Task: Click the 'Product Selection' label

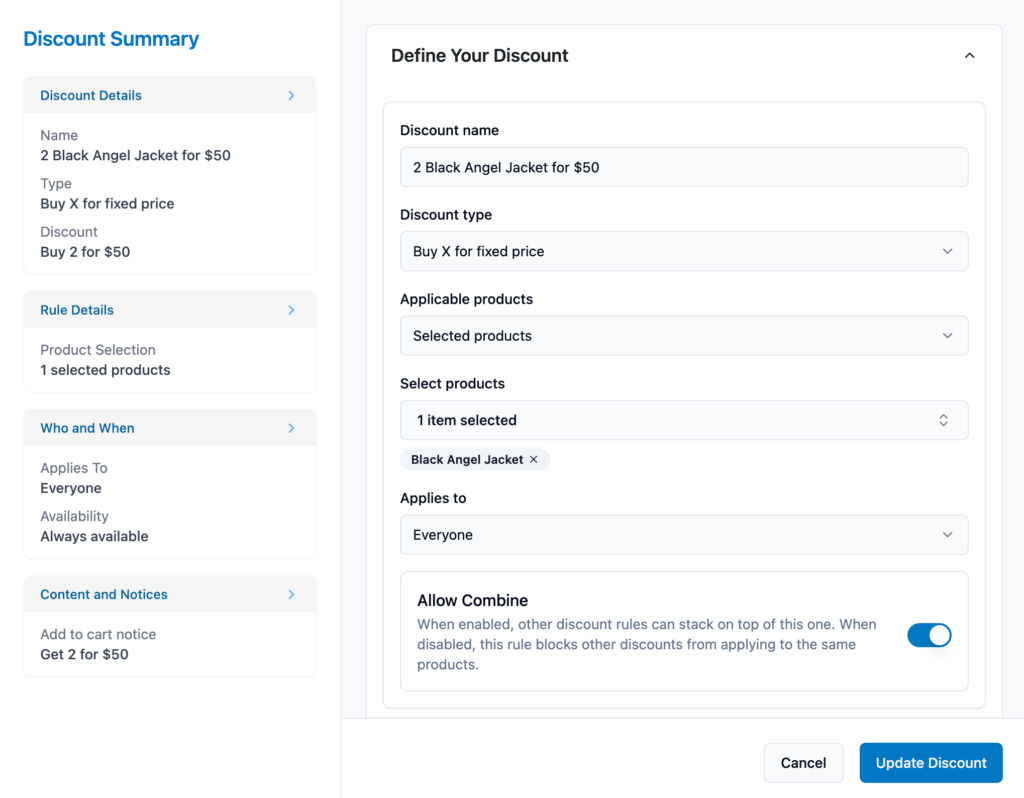Action: [98, 350]
